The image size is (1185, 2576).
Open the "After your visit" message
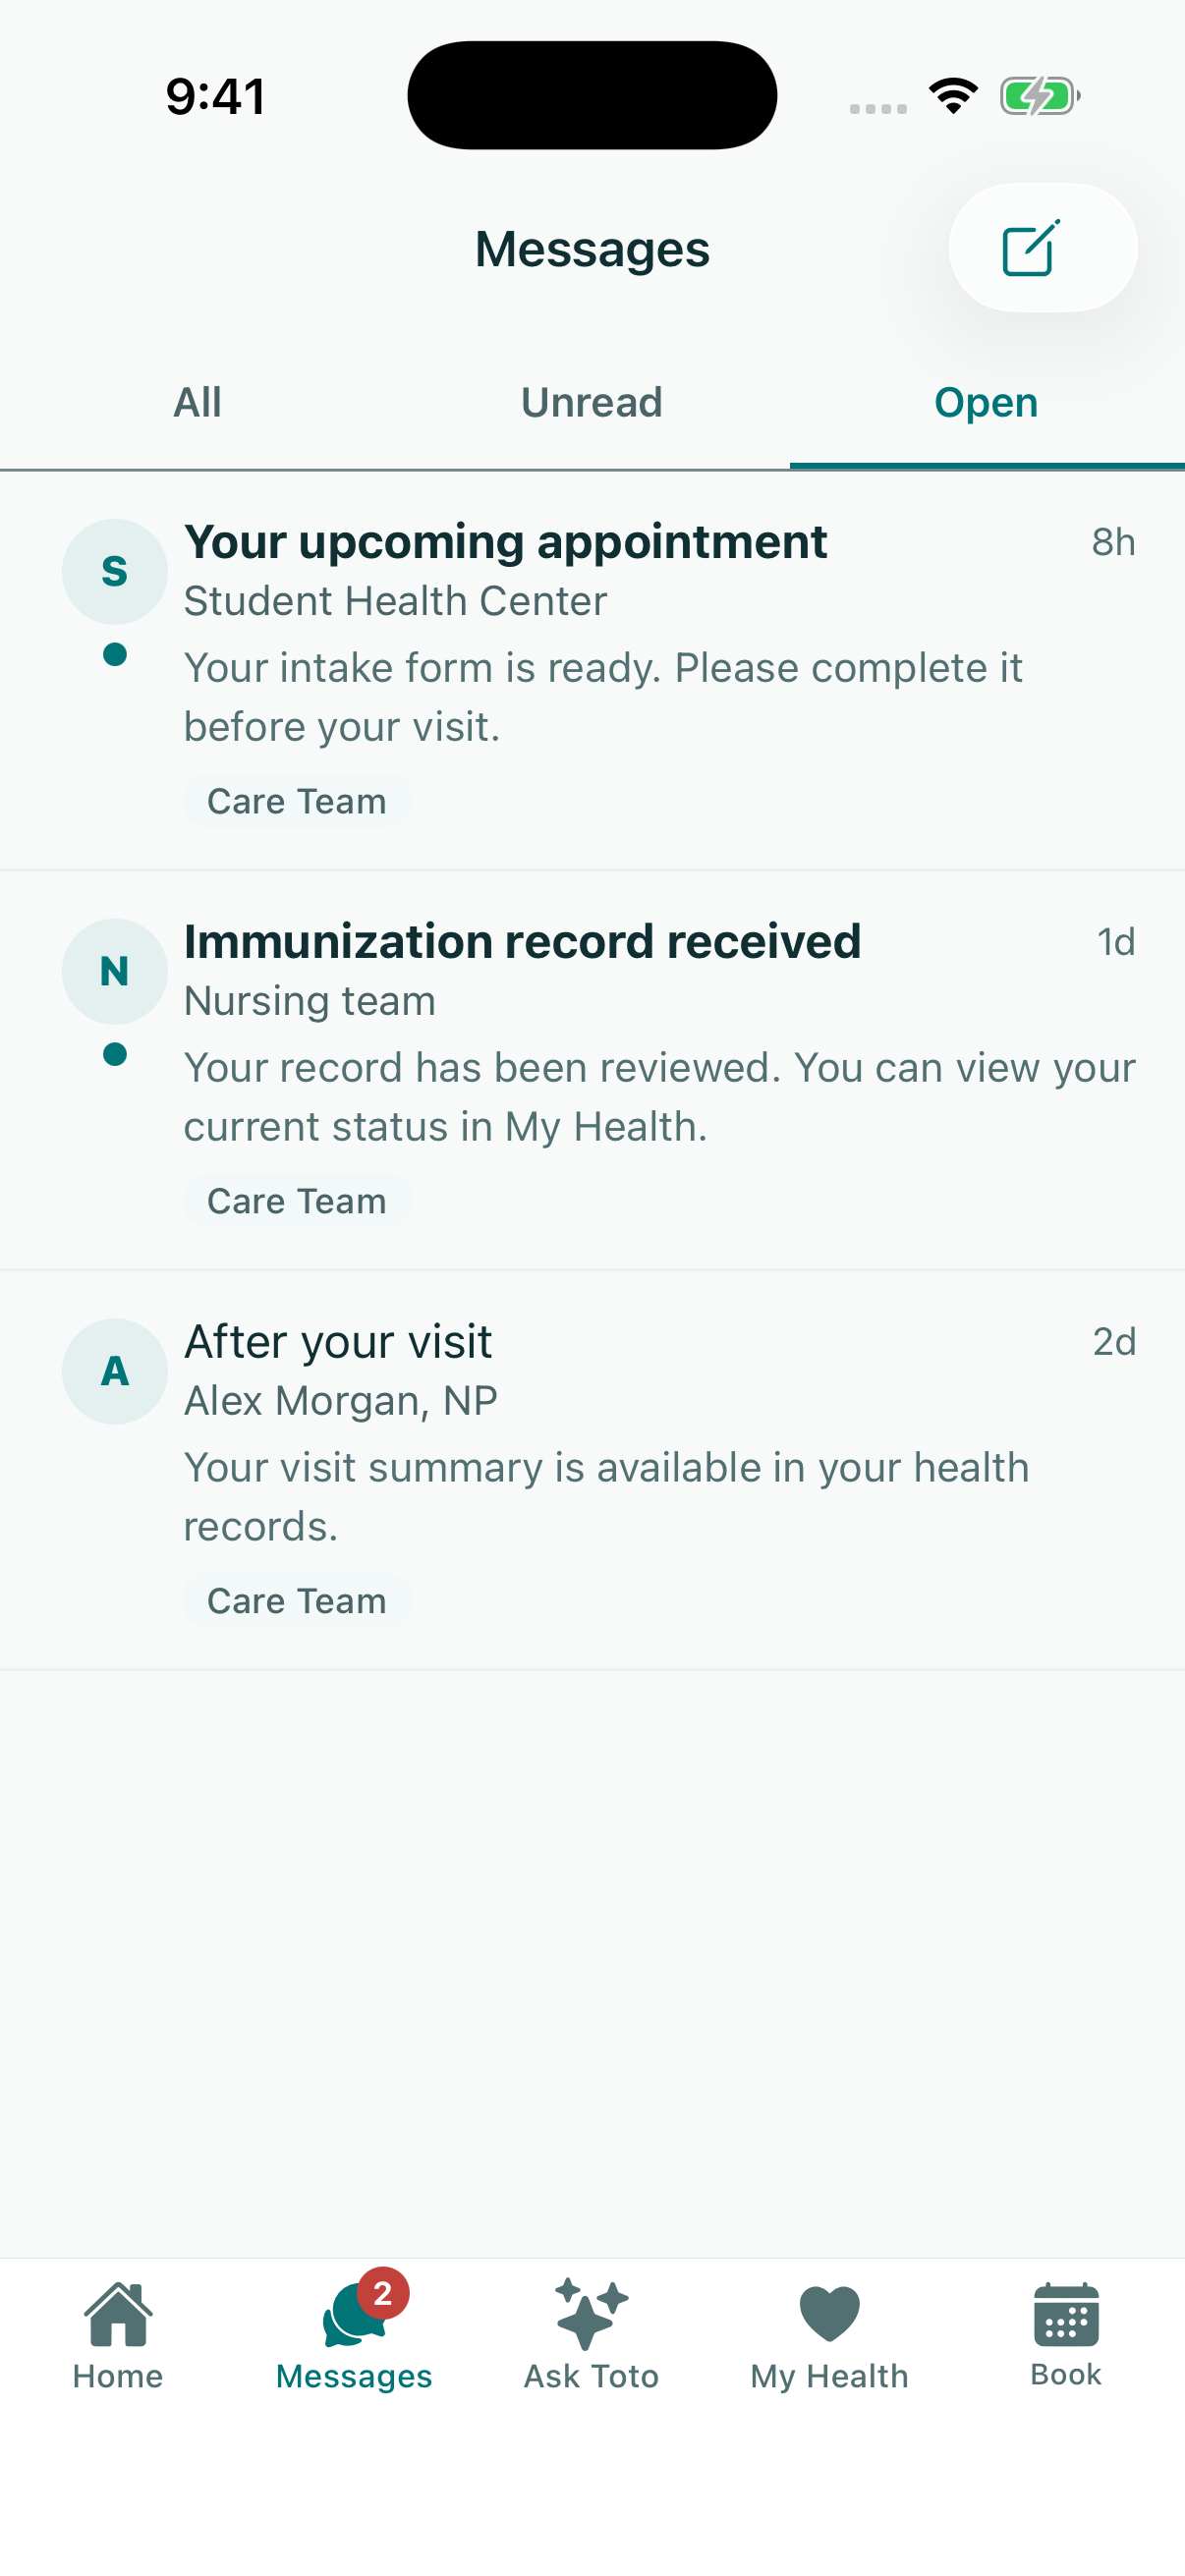[592, 1470]
